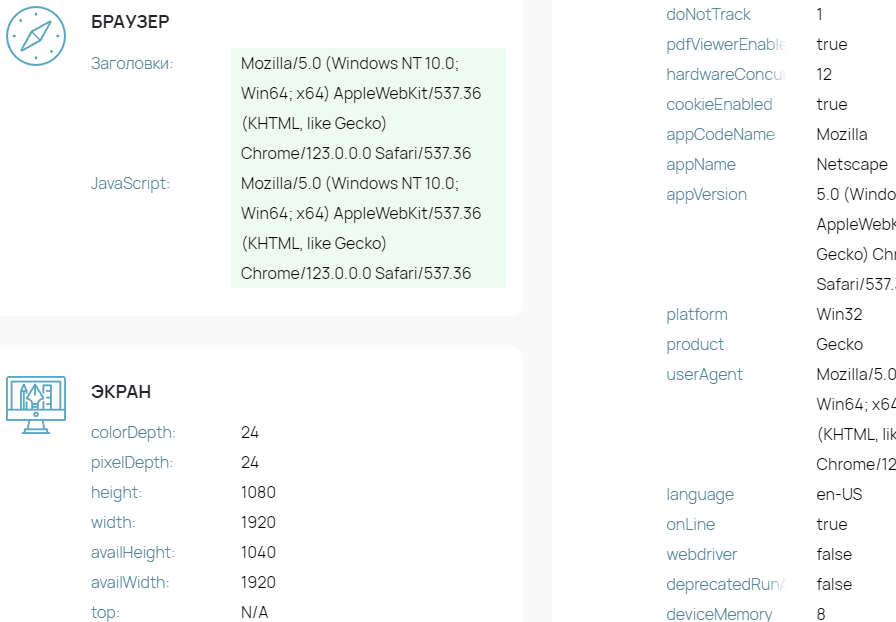Click the deviceMemory property label

point(719,615)
